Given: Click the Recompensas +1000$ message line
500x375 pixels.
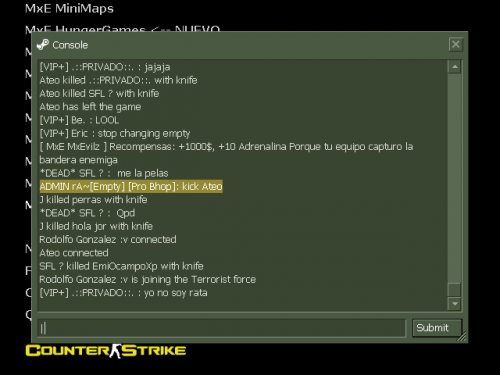Looking at the screenshot, I should (x=226, y=153).
